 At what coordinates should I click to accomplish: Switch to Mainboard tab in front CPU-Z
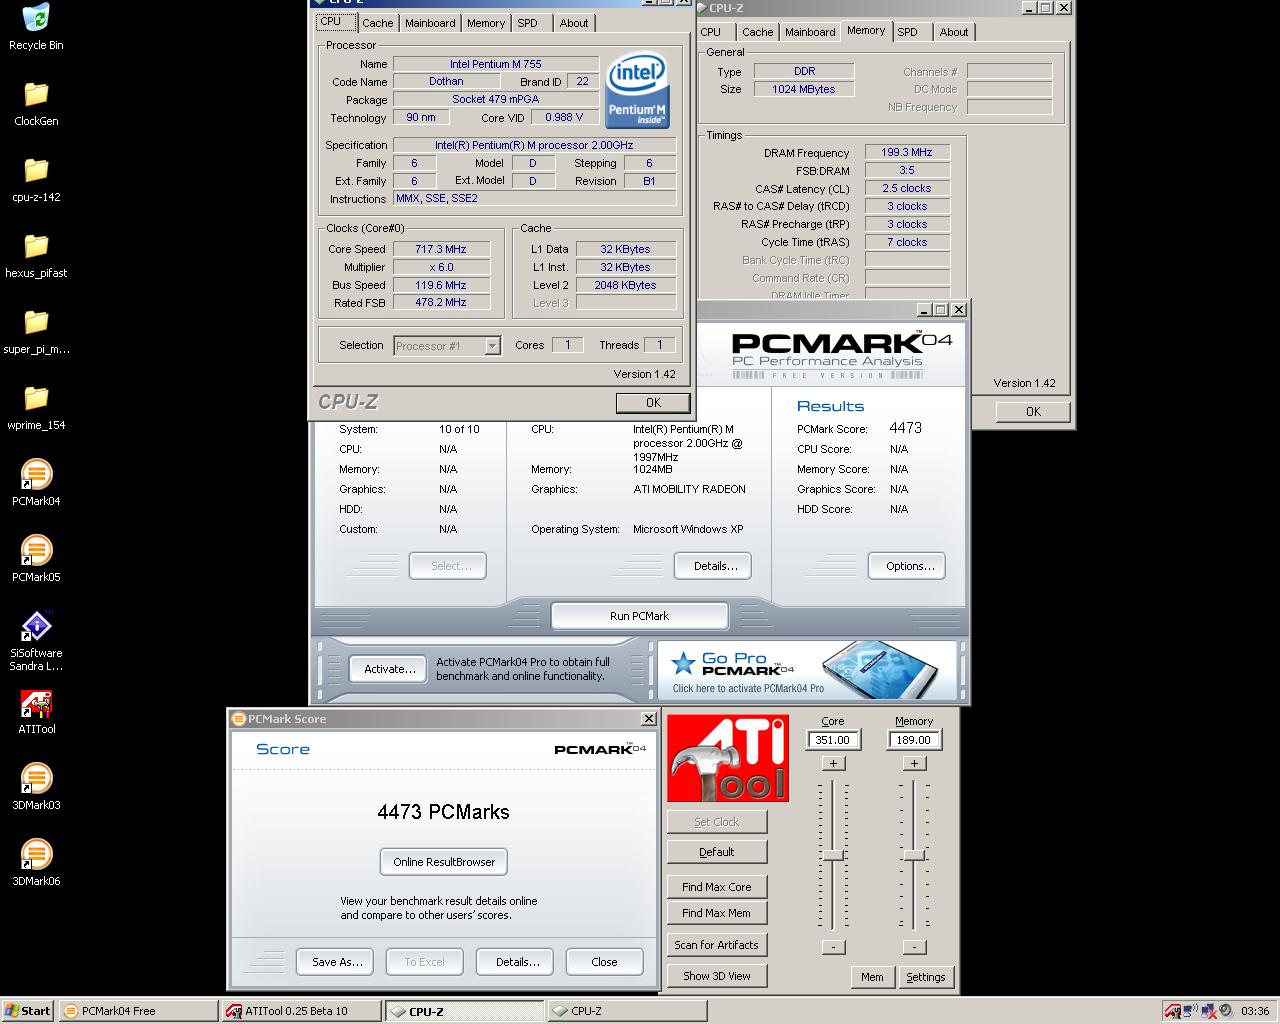point(430,23)
